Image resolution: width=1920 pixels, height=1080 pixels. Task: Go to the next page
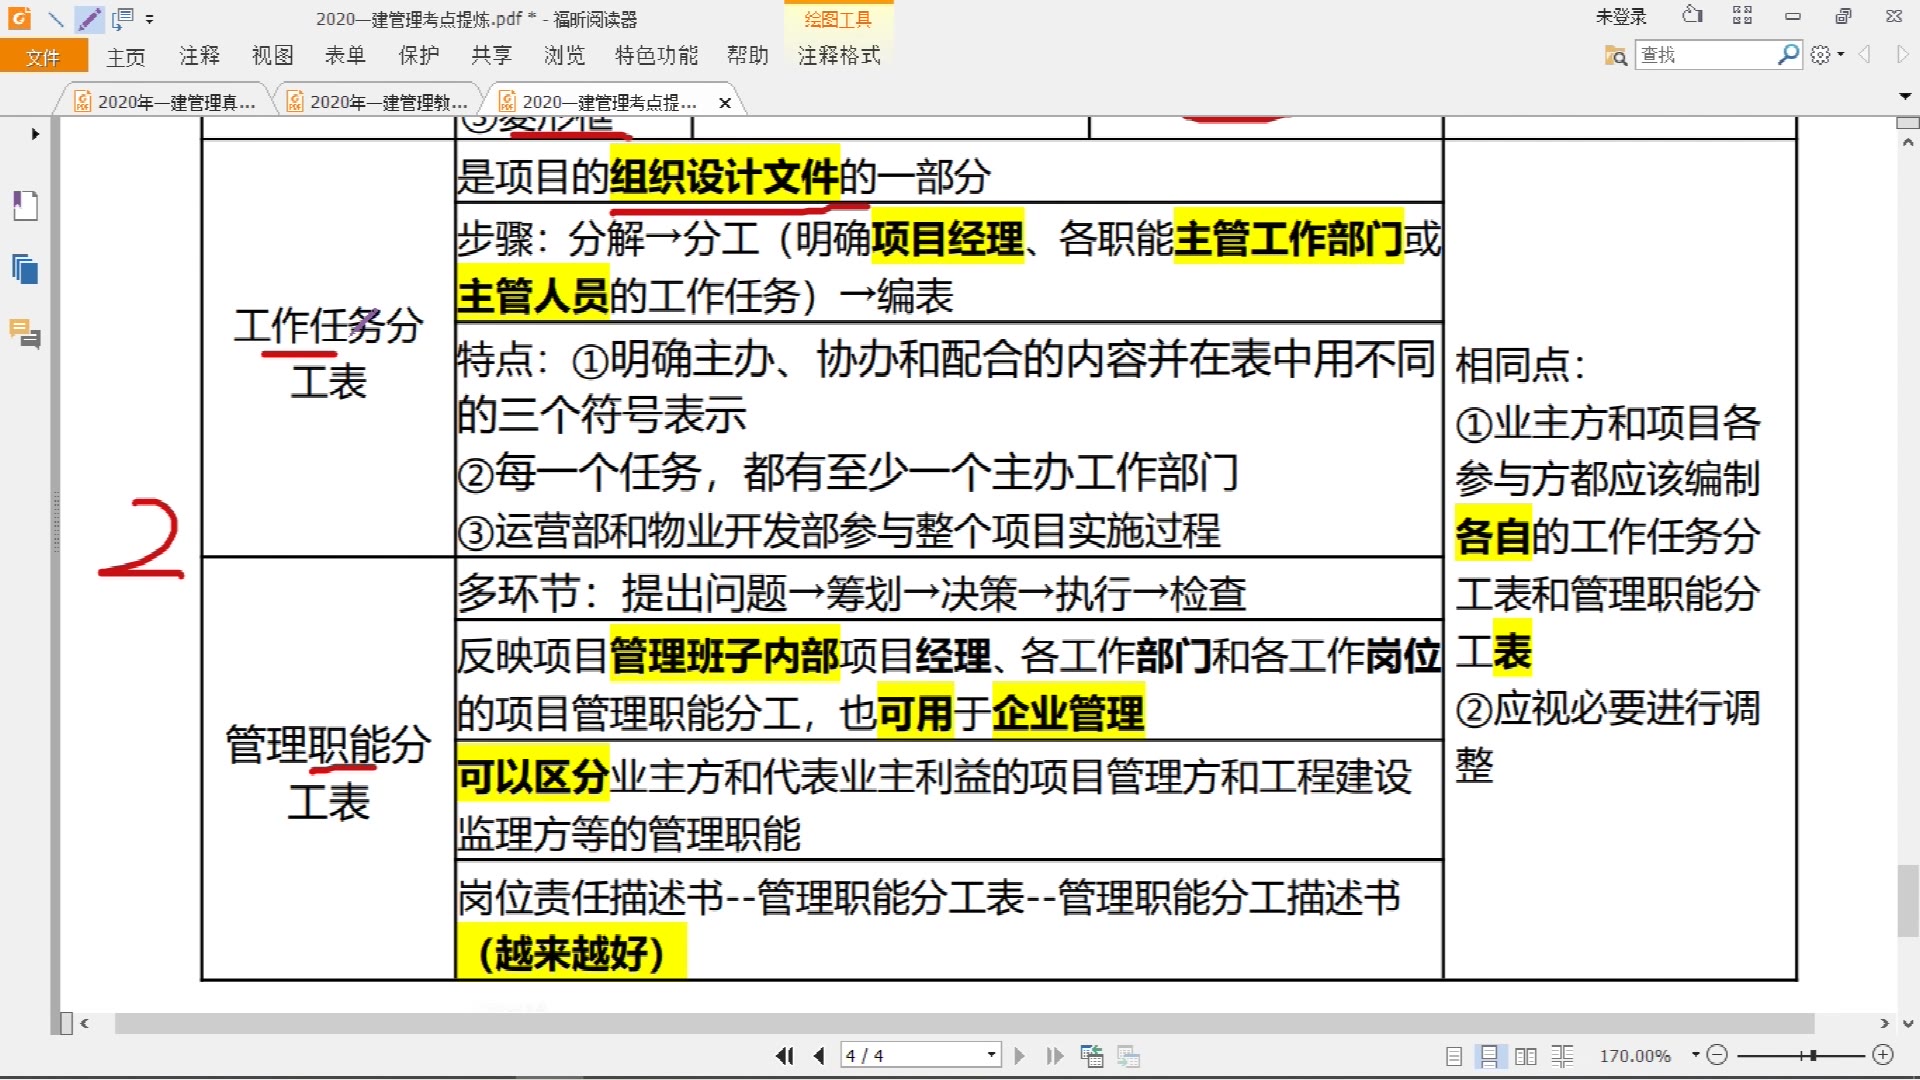(1019, 1056)
